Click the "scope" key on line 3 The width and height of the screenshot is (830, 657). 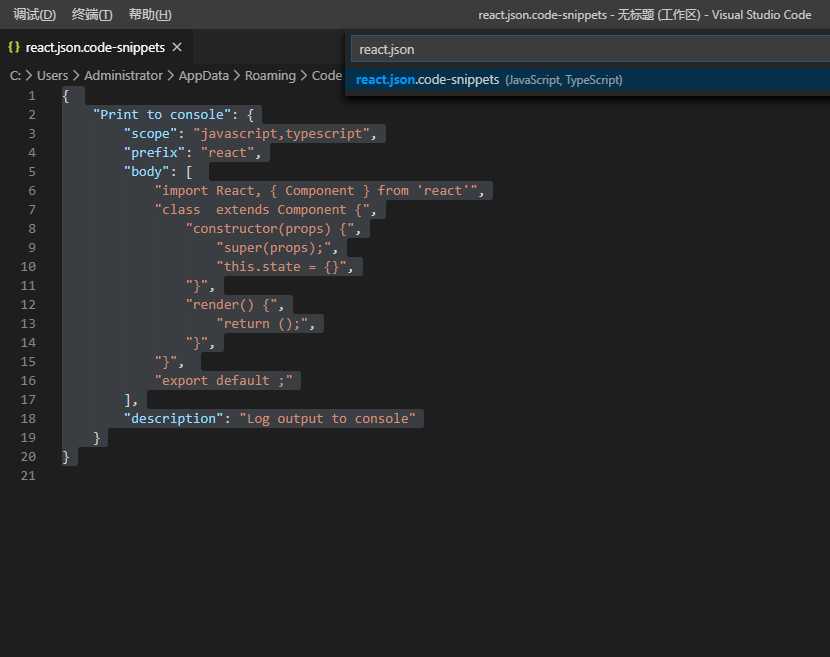pos(150,133)
